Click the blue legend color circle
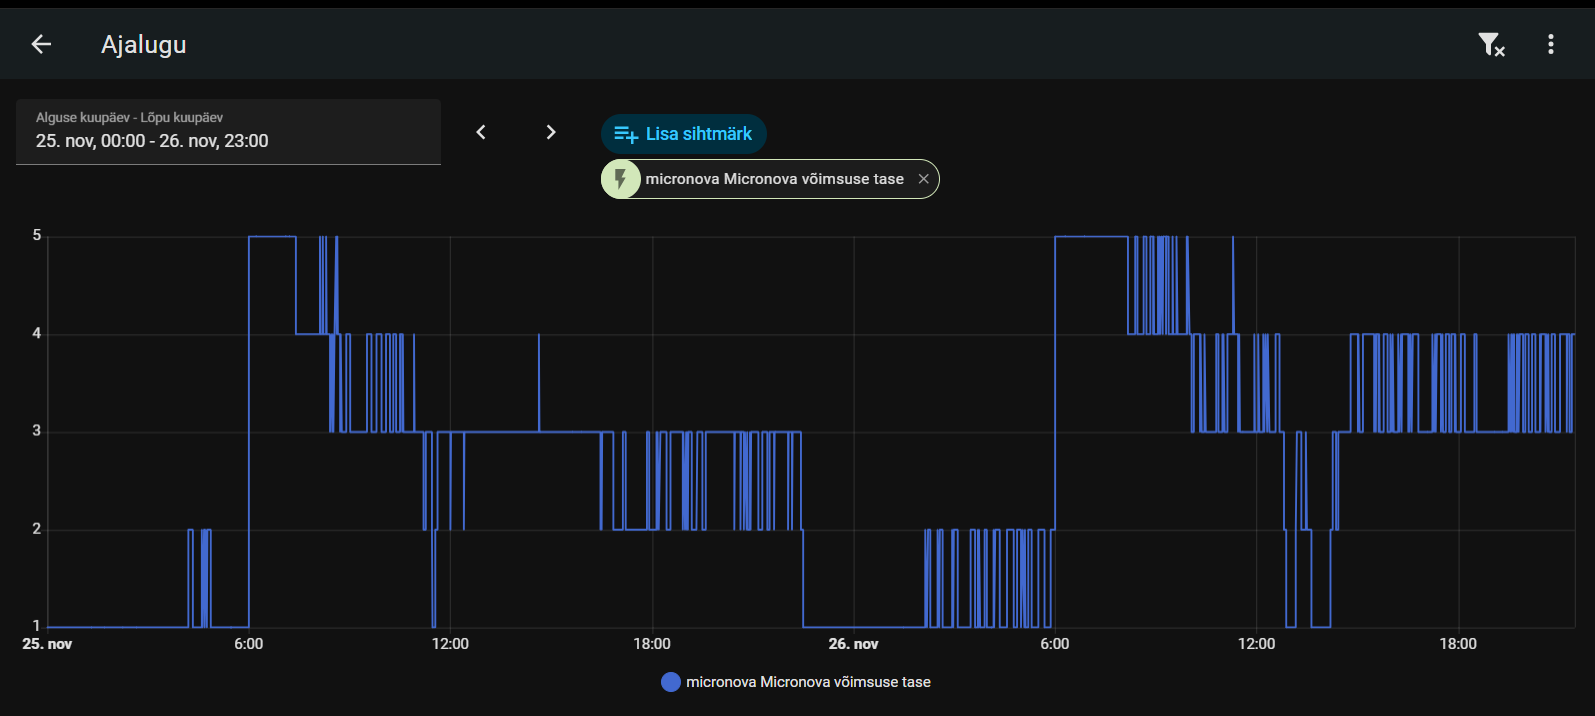Screen dimensions: 1595x716 pyautogui.click(x=671, y=682)
